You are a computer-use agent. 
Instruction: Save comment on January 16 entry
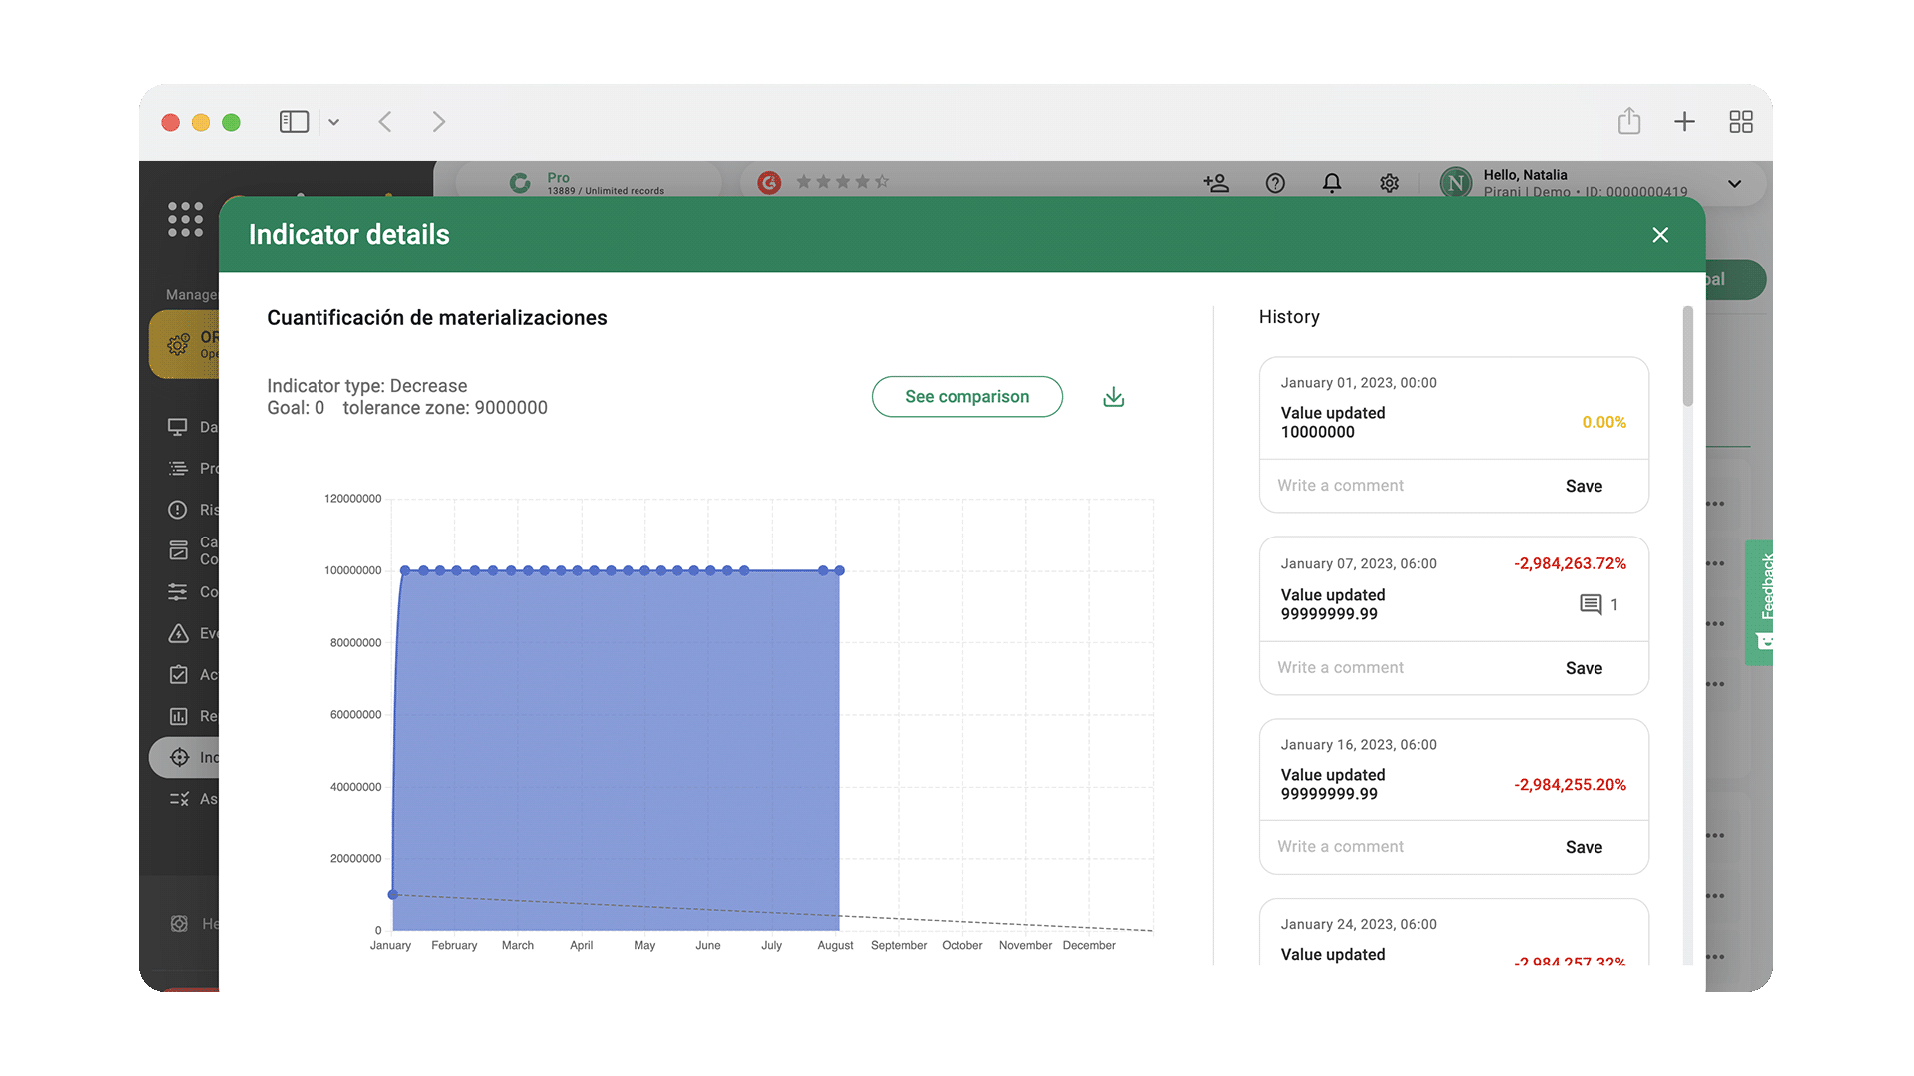pyautogui.click(x=1583, y=847)
